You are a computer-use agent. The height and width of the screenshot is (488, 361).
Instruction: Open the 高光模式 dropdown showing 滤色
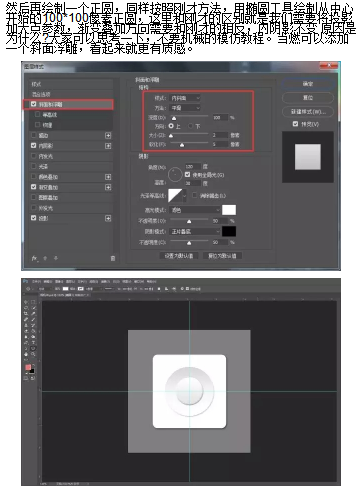point(195,210)
